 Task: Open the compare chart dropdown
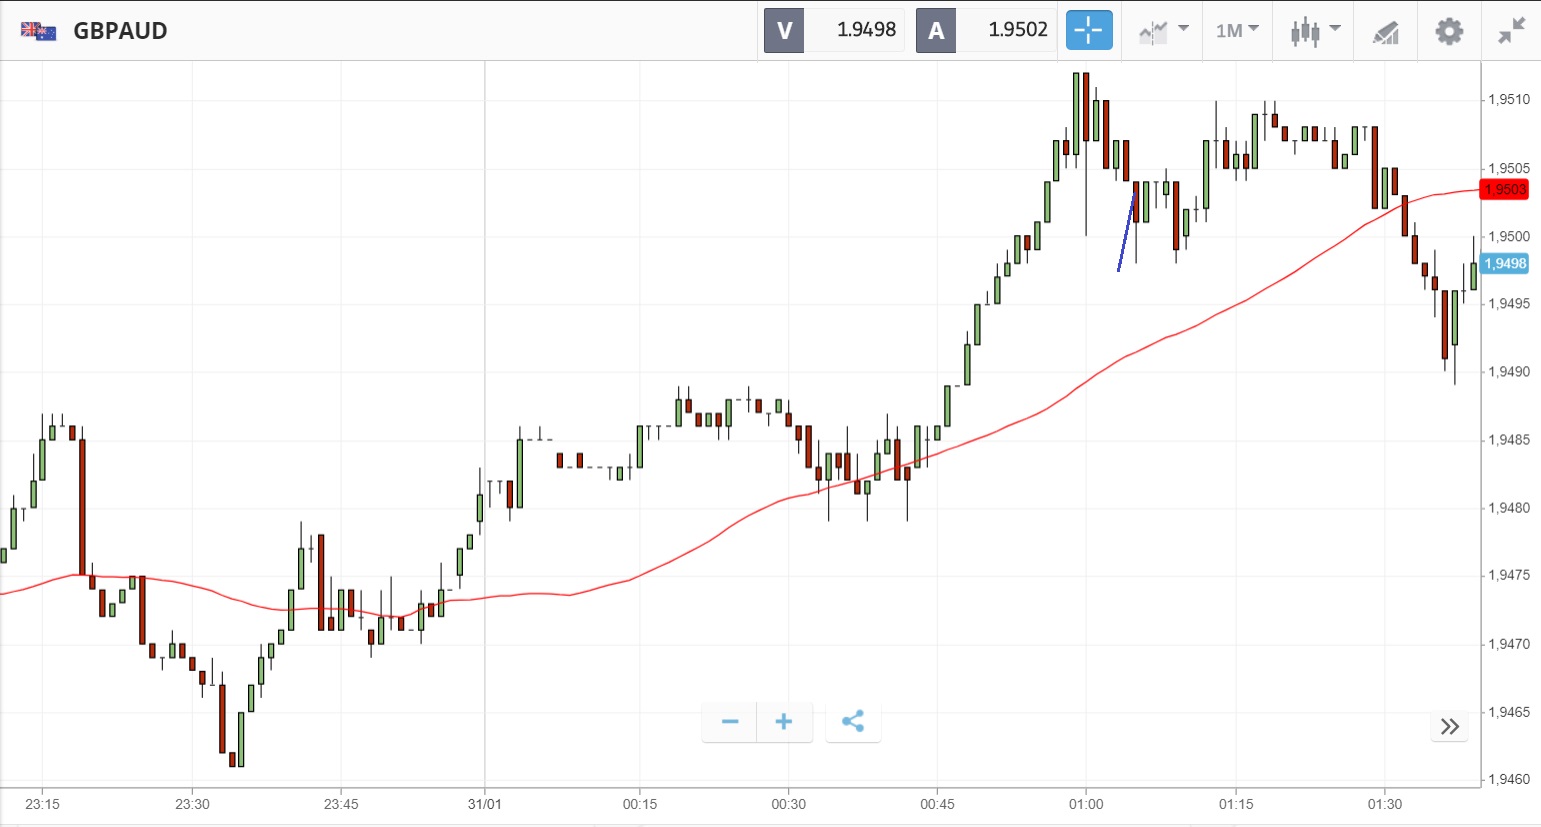tap(1163, 31)
